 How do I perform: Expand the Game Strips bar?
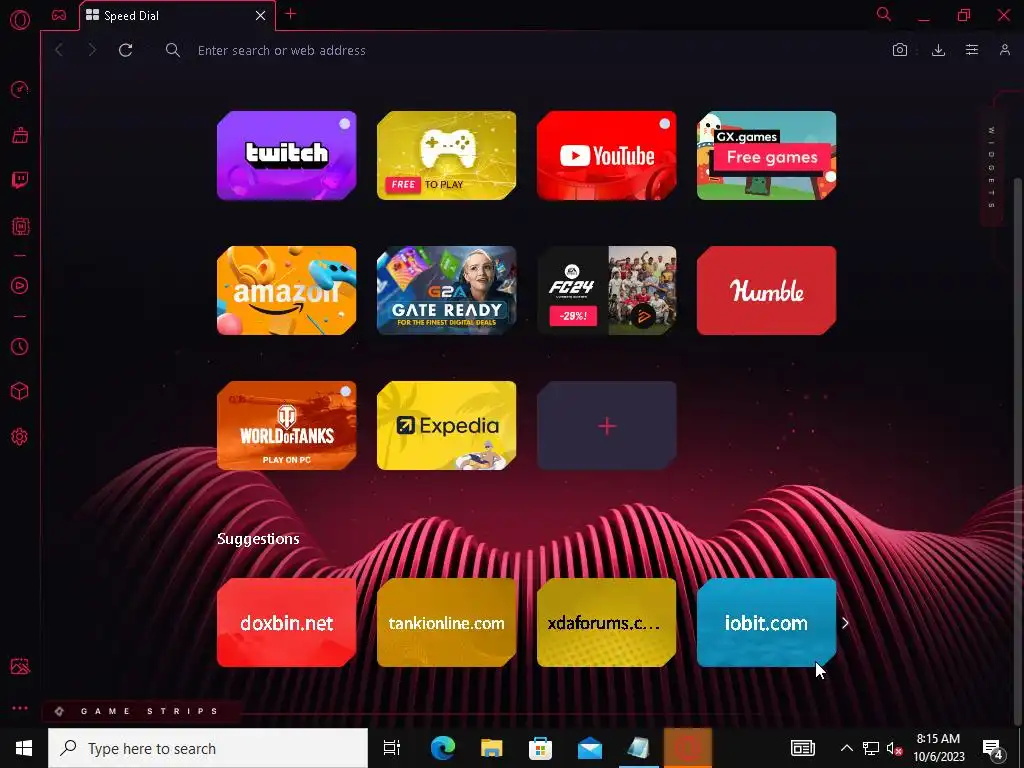[141, 711]
